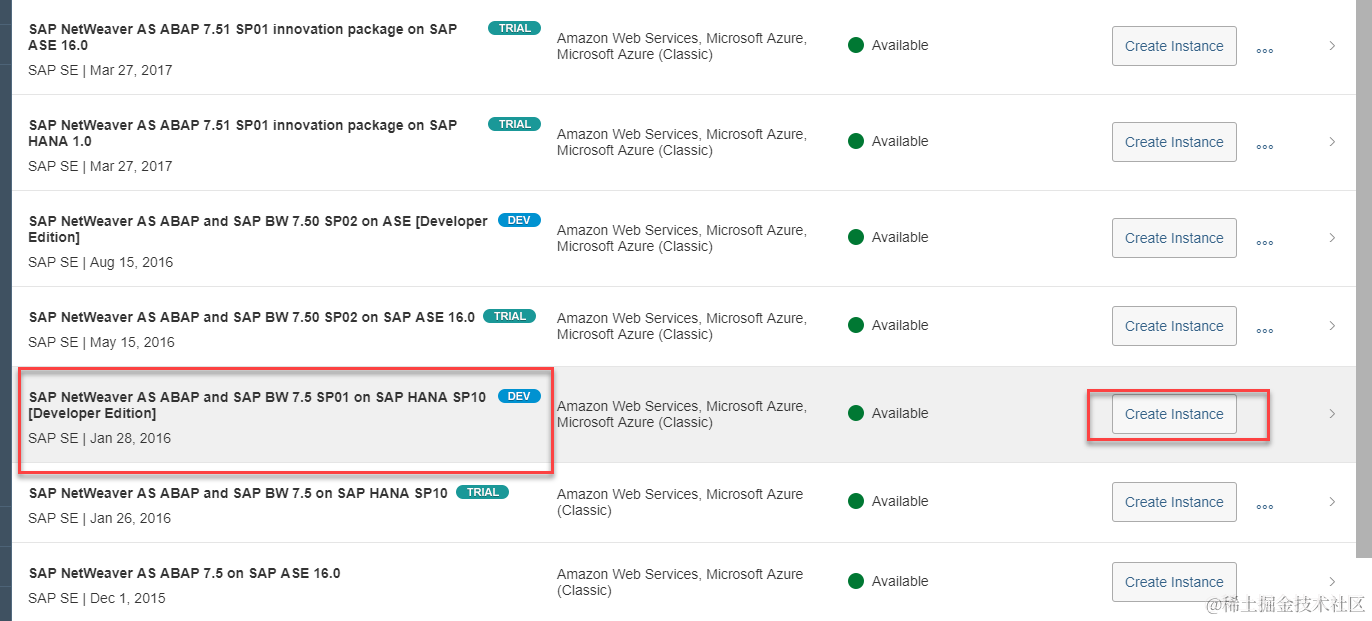1372x621 pixels.
Task: Click TRIAL badge on ABAP 7.51 SAP ASE 16.0 row
Action: point(514,28)
